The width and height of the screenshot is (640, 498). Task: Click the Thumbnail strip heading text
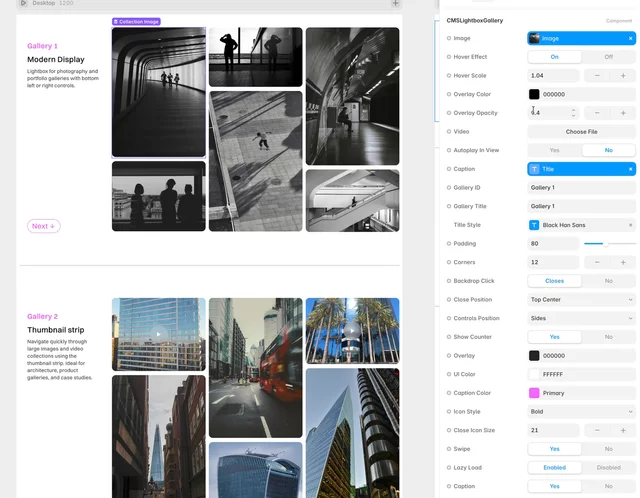tap(56, 330)
